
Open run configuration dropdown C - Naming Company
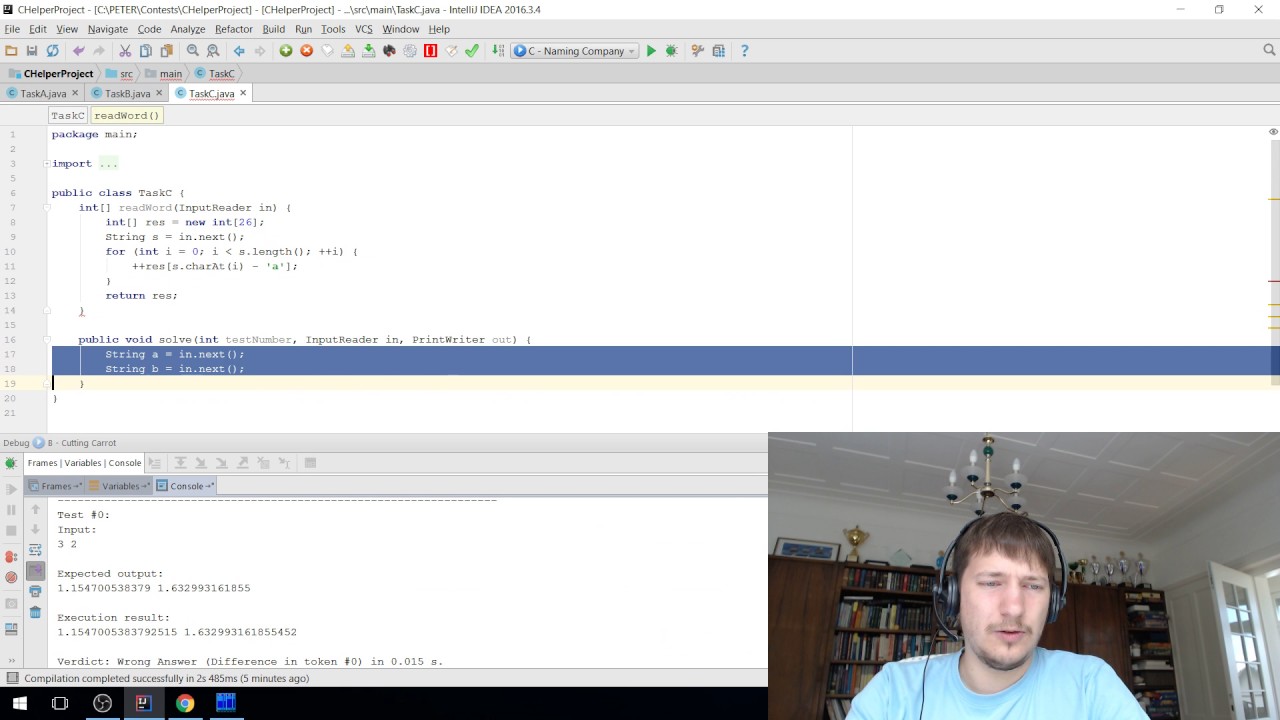pos(575,51)
